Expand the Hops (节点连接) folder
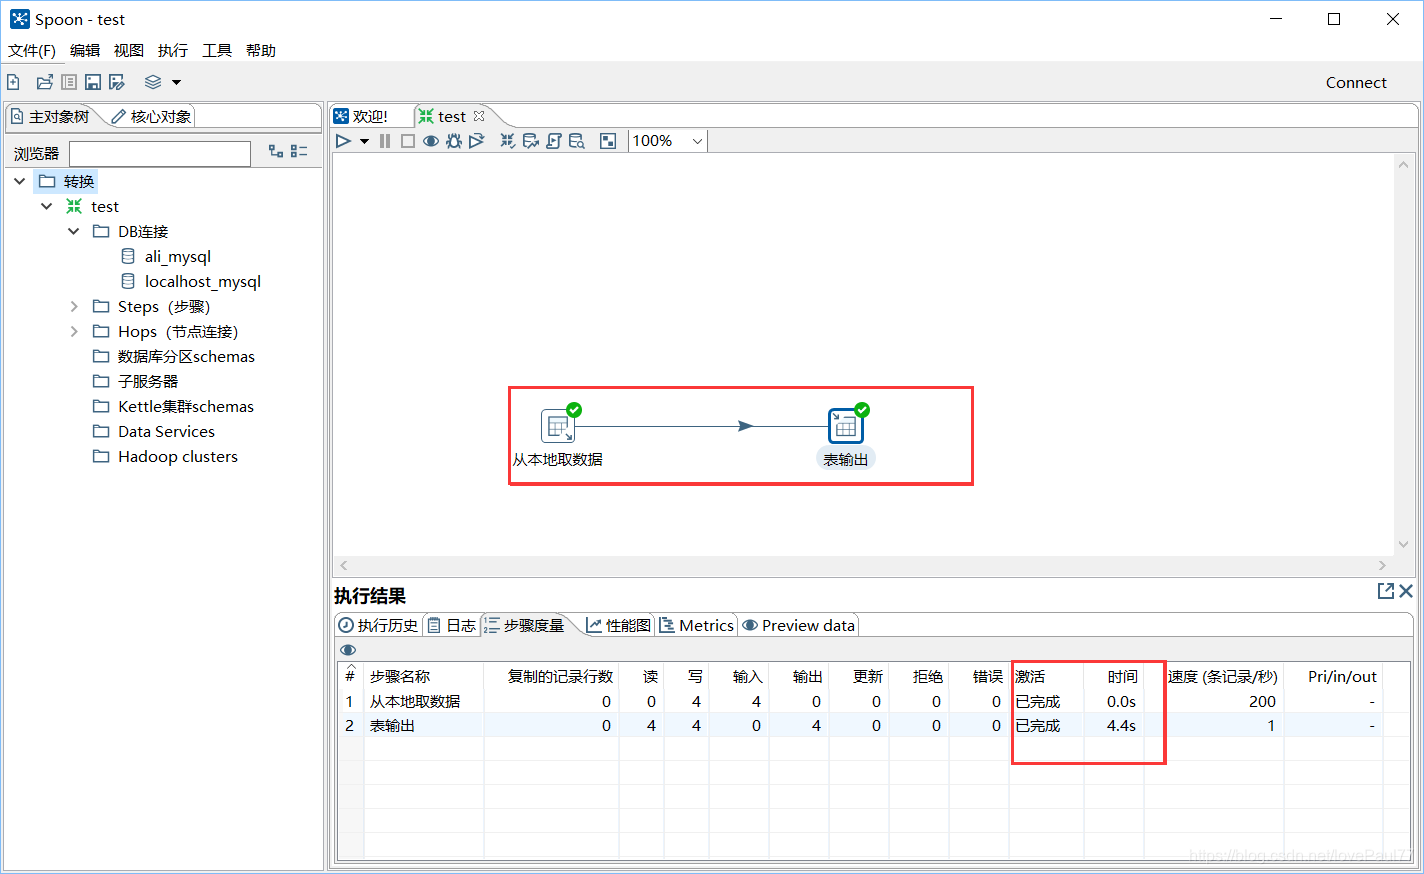 (74, 331)
